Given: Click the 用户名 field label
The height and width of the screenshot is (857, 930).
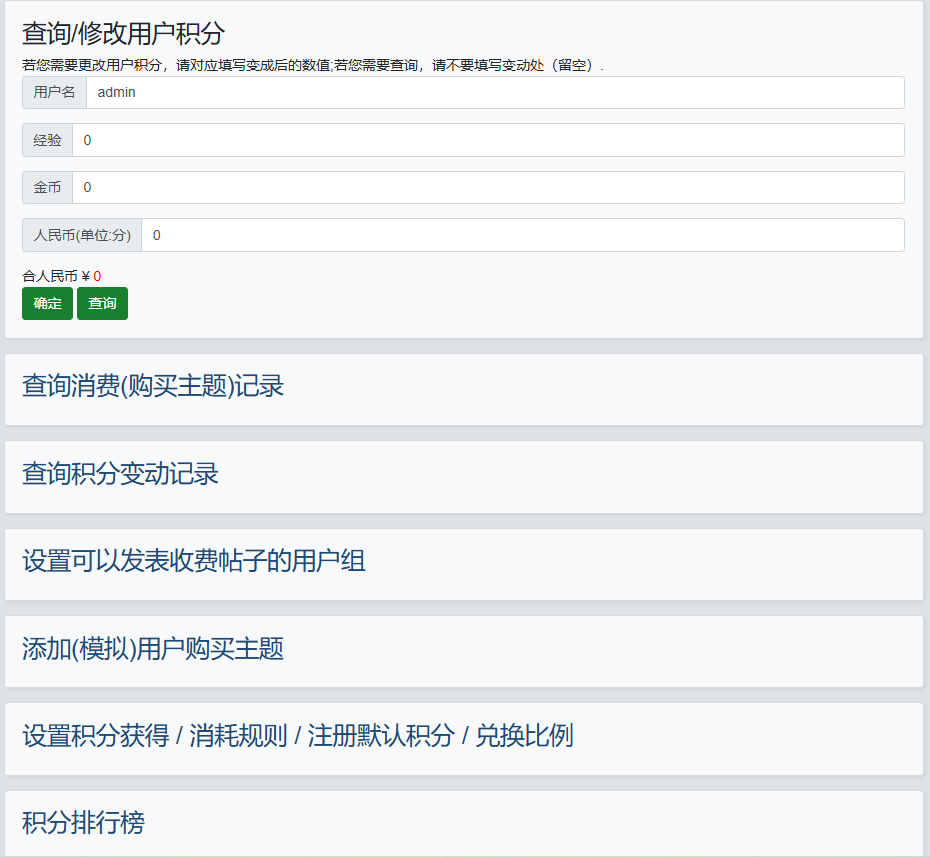Looking at the screenshot, I should click(54, 93).
